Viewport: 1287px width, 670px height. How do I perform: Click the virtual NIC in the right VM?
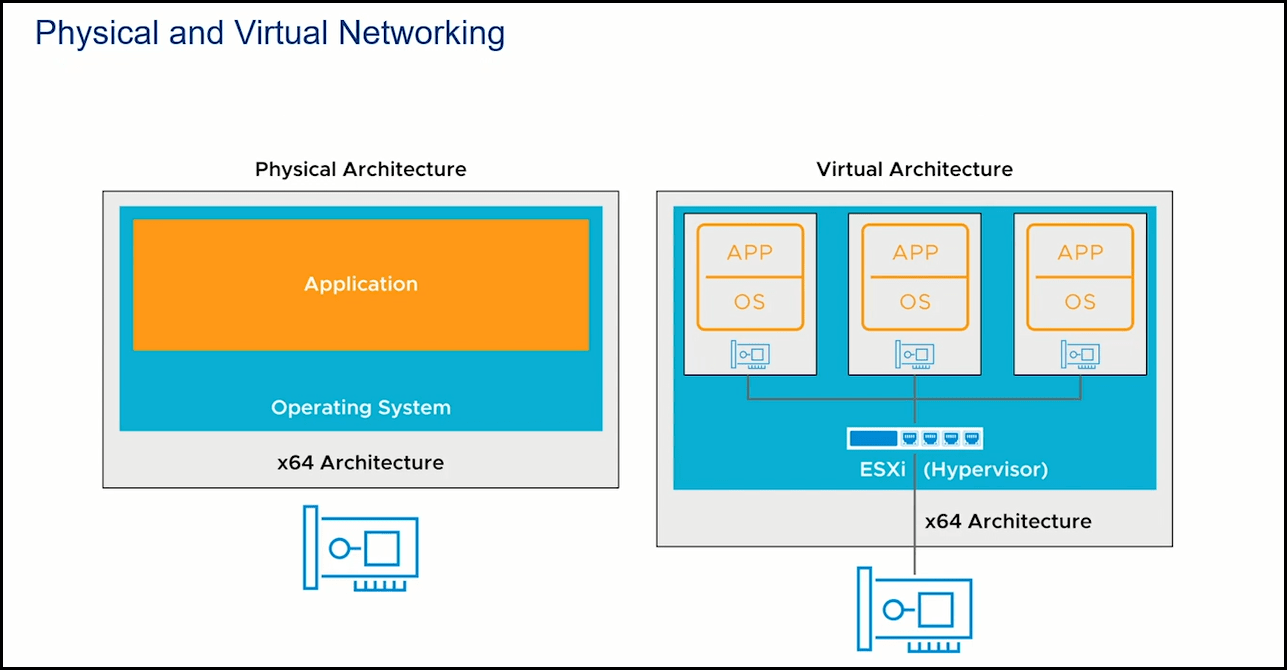tap(1080, 355)
